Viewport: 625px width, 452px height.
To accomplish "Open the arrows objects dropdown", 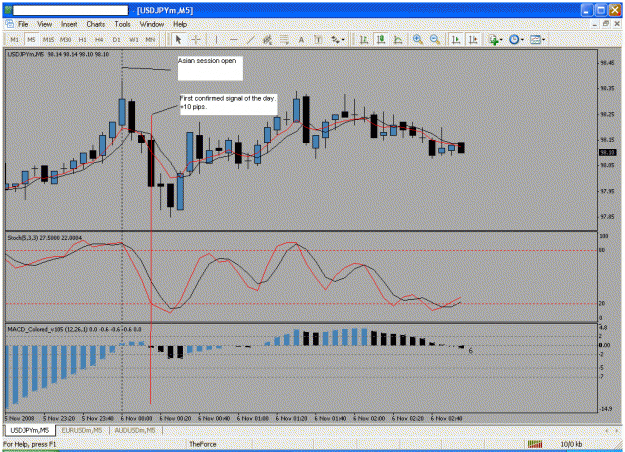I will (338, 39).
